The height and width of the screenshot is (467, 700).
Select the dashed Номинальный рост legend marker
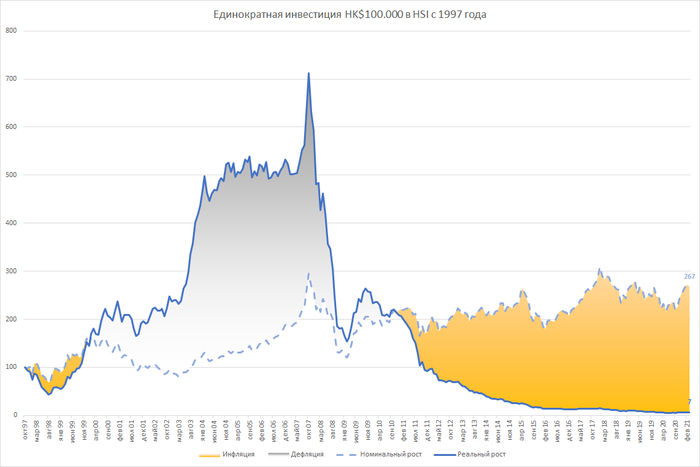tap(347, 454)
